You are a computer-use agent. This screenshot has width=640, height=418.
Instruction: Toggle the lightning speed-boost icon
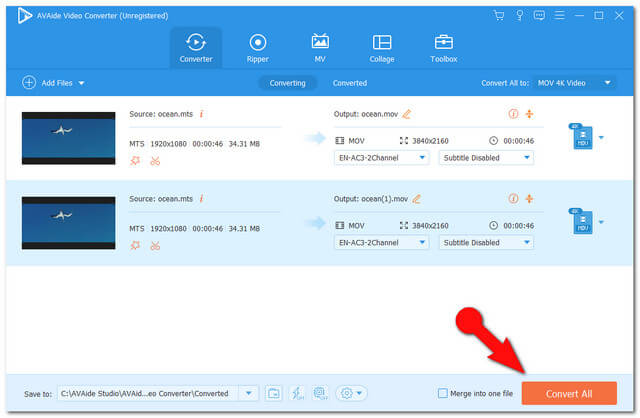(297, 394)
